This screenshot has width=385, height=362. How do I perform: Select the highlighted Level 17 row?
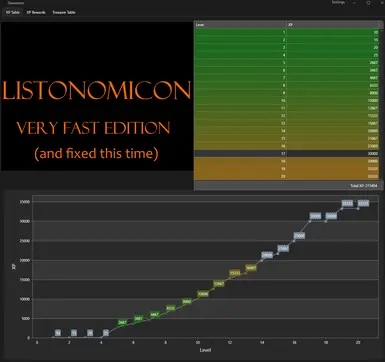click(287, 154)
